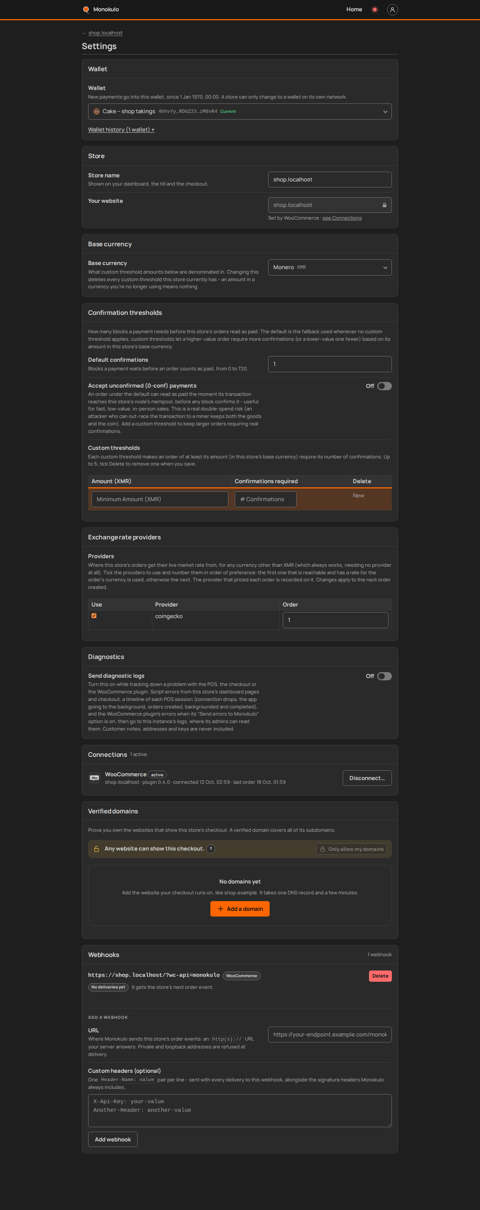
Task: Click the lock icon in Your website field
Action: pos(384,205)
